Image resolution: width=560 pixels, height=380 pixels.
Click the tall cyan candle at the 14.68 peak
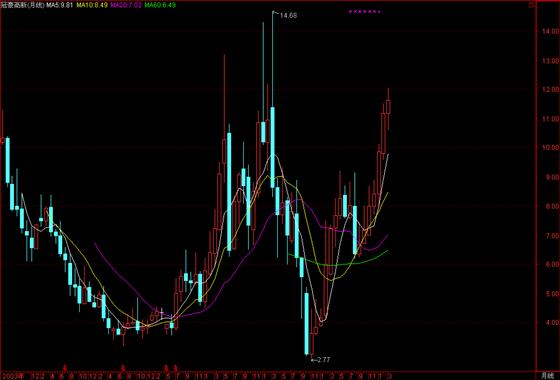(x=272, y=147)
